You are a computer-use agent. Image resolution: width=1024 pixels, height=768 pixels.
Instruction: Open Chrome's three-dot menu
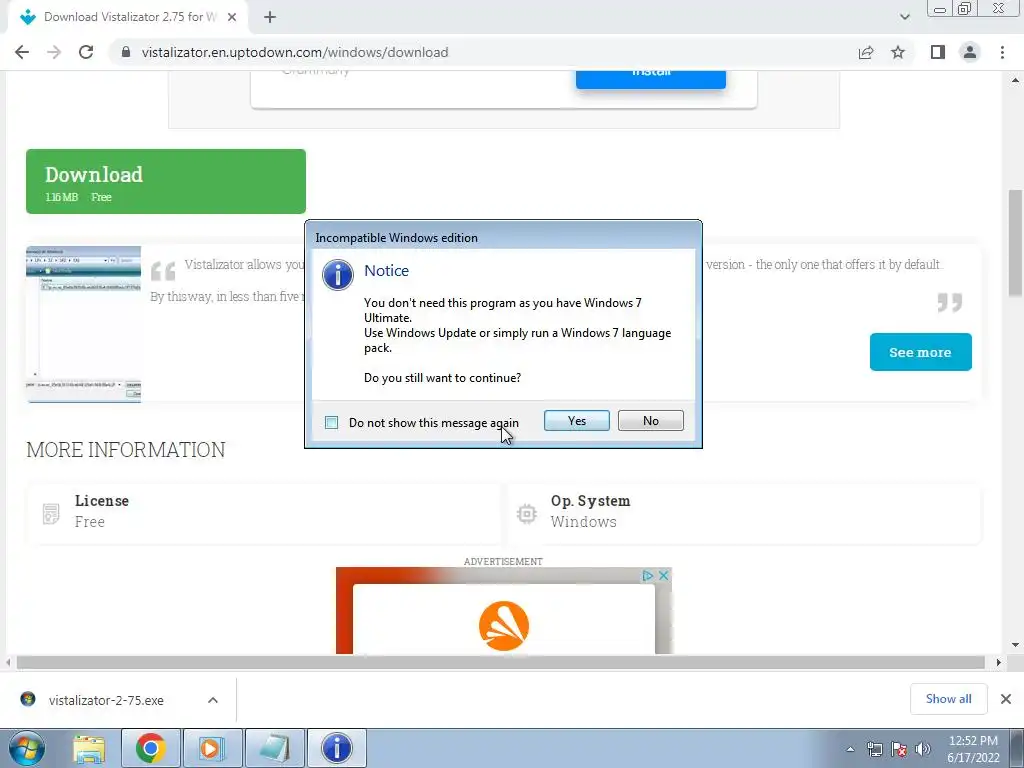[x=1002, y=52]
